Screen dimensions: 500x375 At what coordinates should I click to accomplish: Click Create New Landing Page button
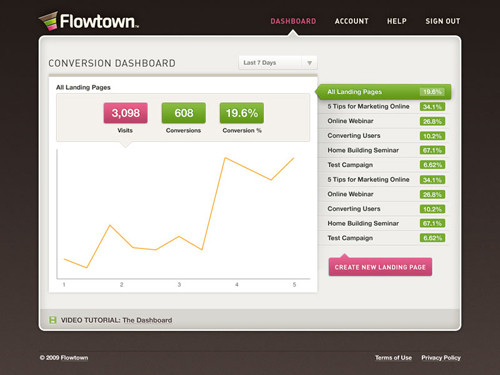tap(380, 267)
